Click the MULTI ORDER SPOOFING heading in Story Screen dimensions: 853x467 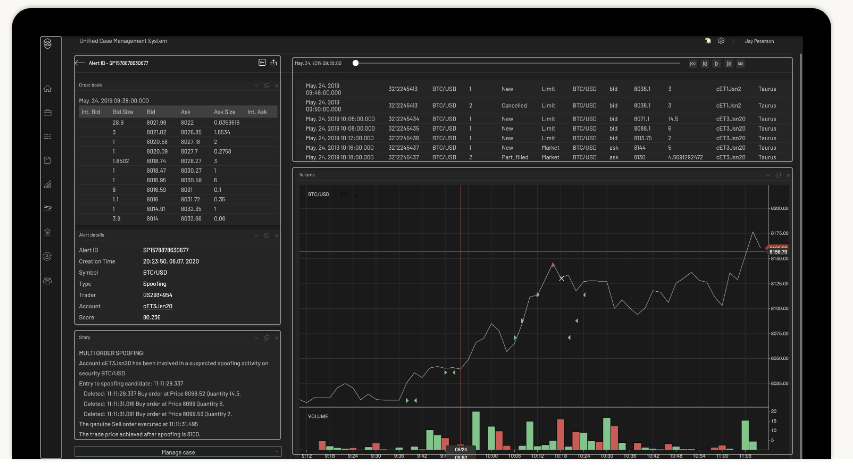111,353
